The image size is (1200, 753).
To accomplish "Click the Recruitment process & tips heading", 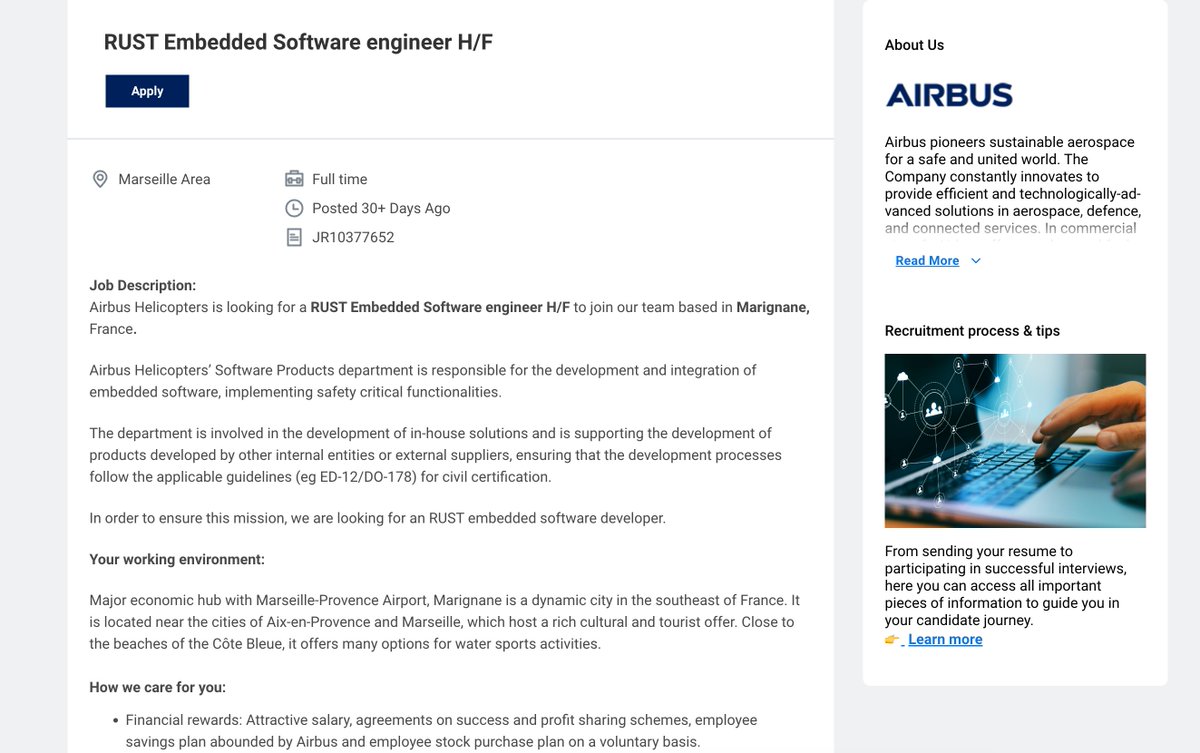I will click(972, 331).
